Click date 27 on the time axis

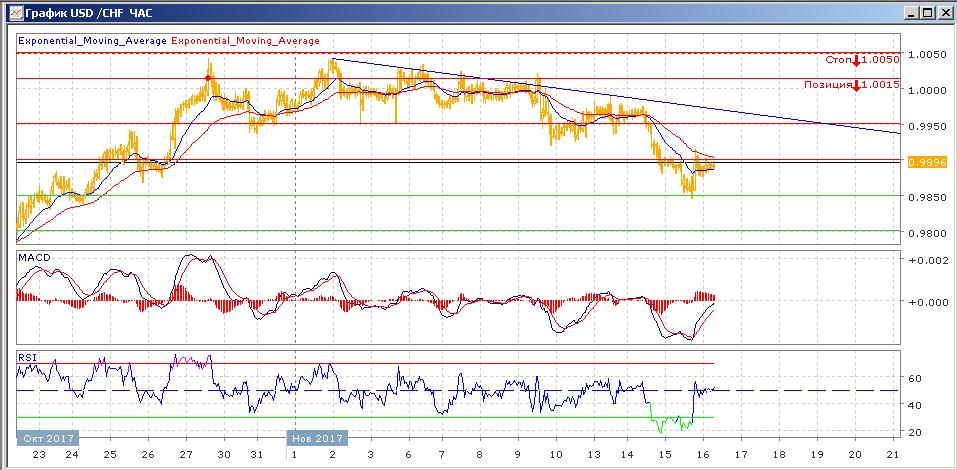[189, 453]
